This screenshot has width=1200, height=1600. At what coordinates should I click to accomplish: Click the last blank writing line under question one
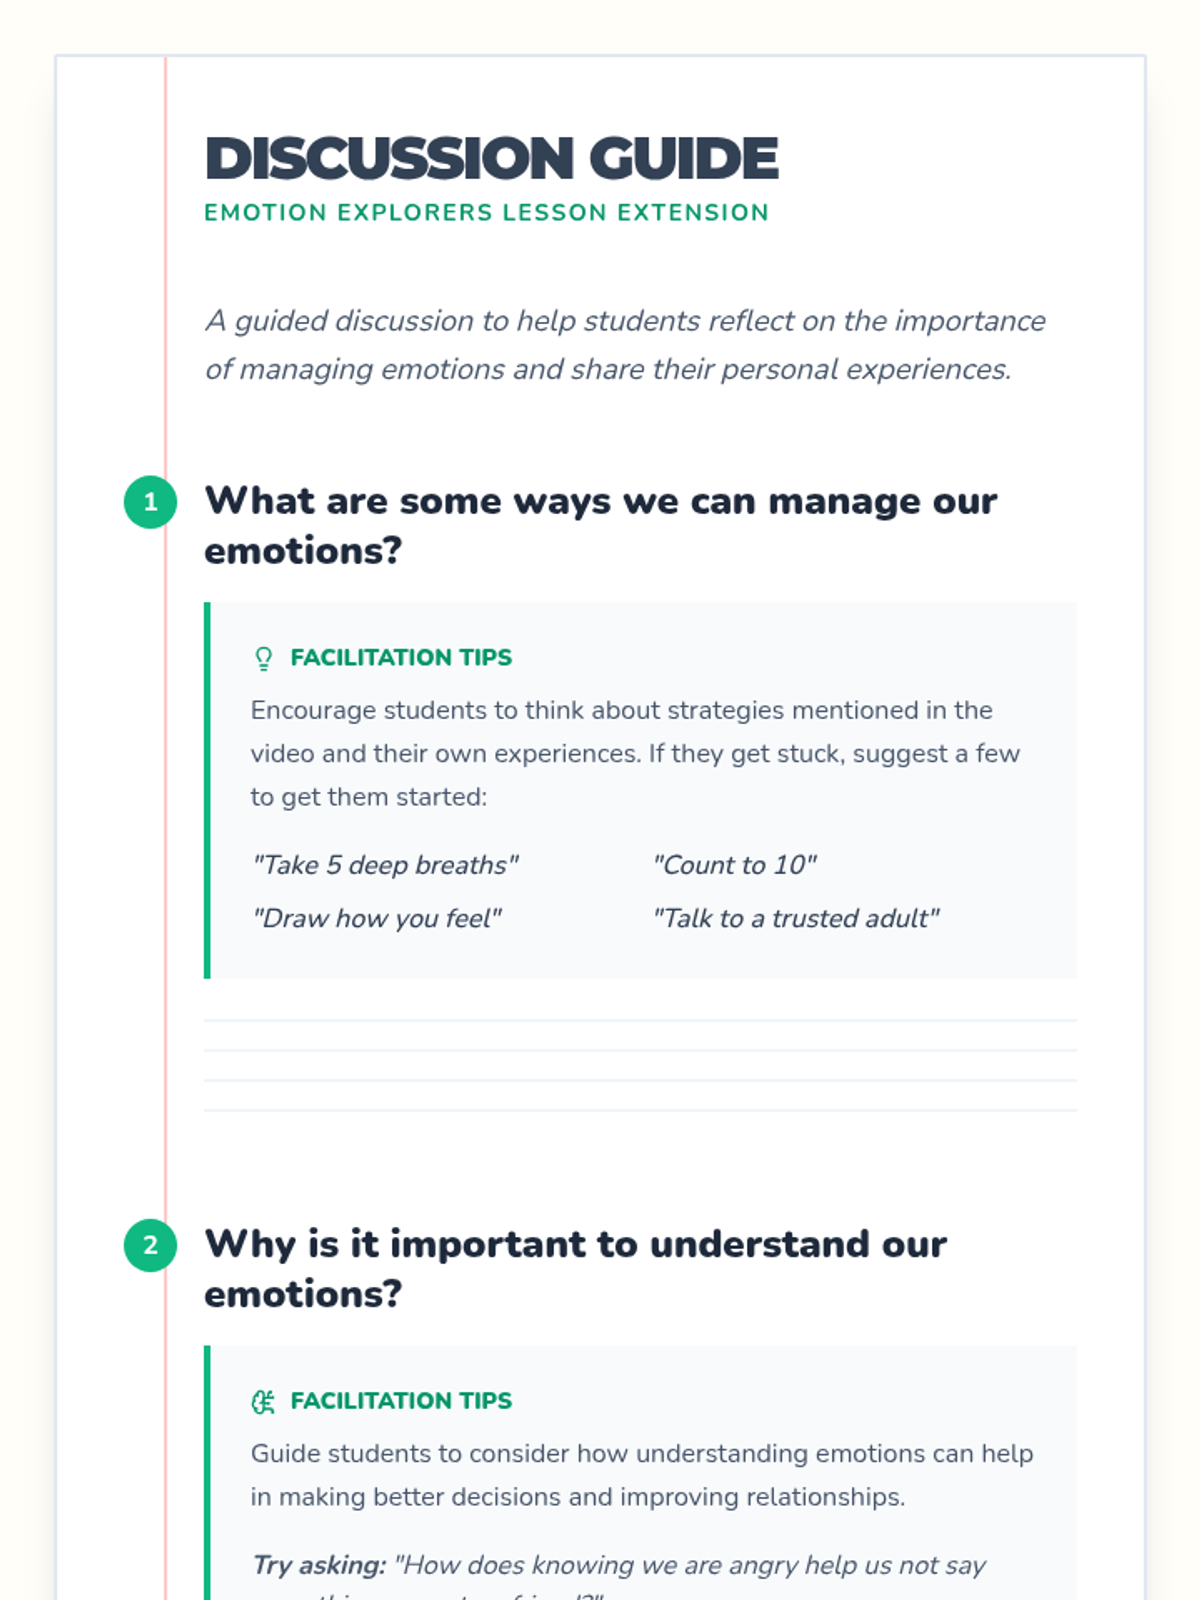click(640, 1110)
